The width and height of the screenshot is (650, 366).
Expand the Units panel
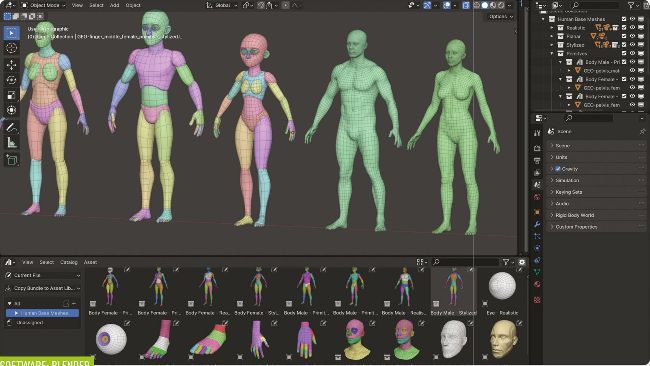pos(596,157)
